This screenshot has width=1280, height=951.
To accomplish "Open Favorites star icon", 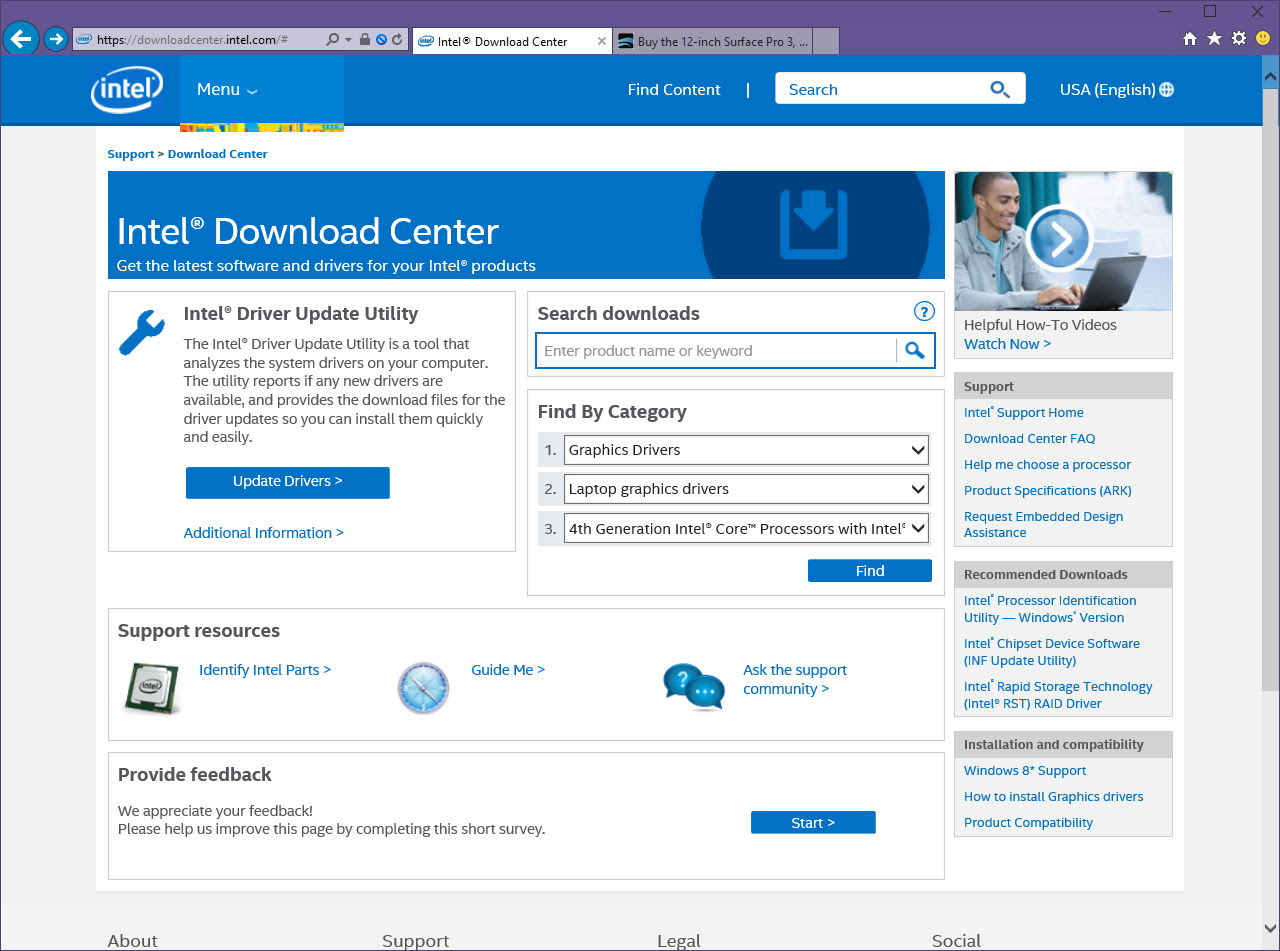I will [x=1214, y=39].
